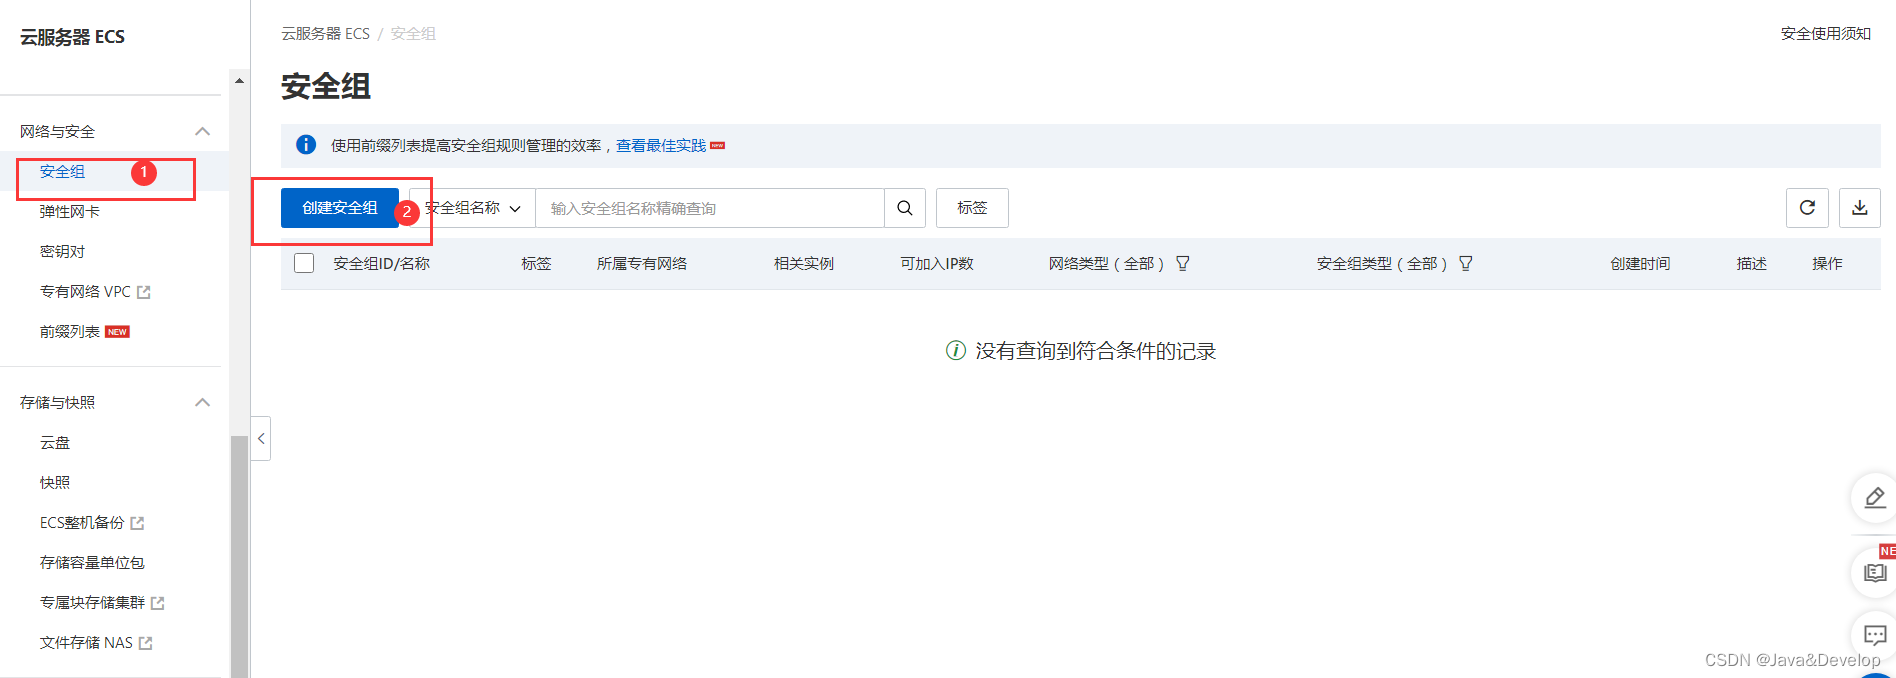
Task: Click the 创建安全组 button
Action: coord(340,208)
